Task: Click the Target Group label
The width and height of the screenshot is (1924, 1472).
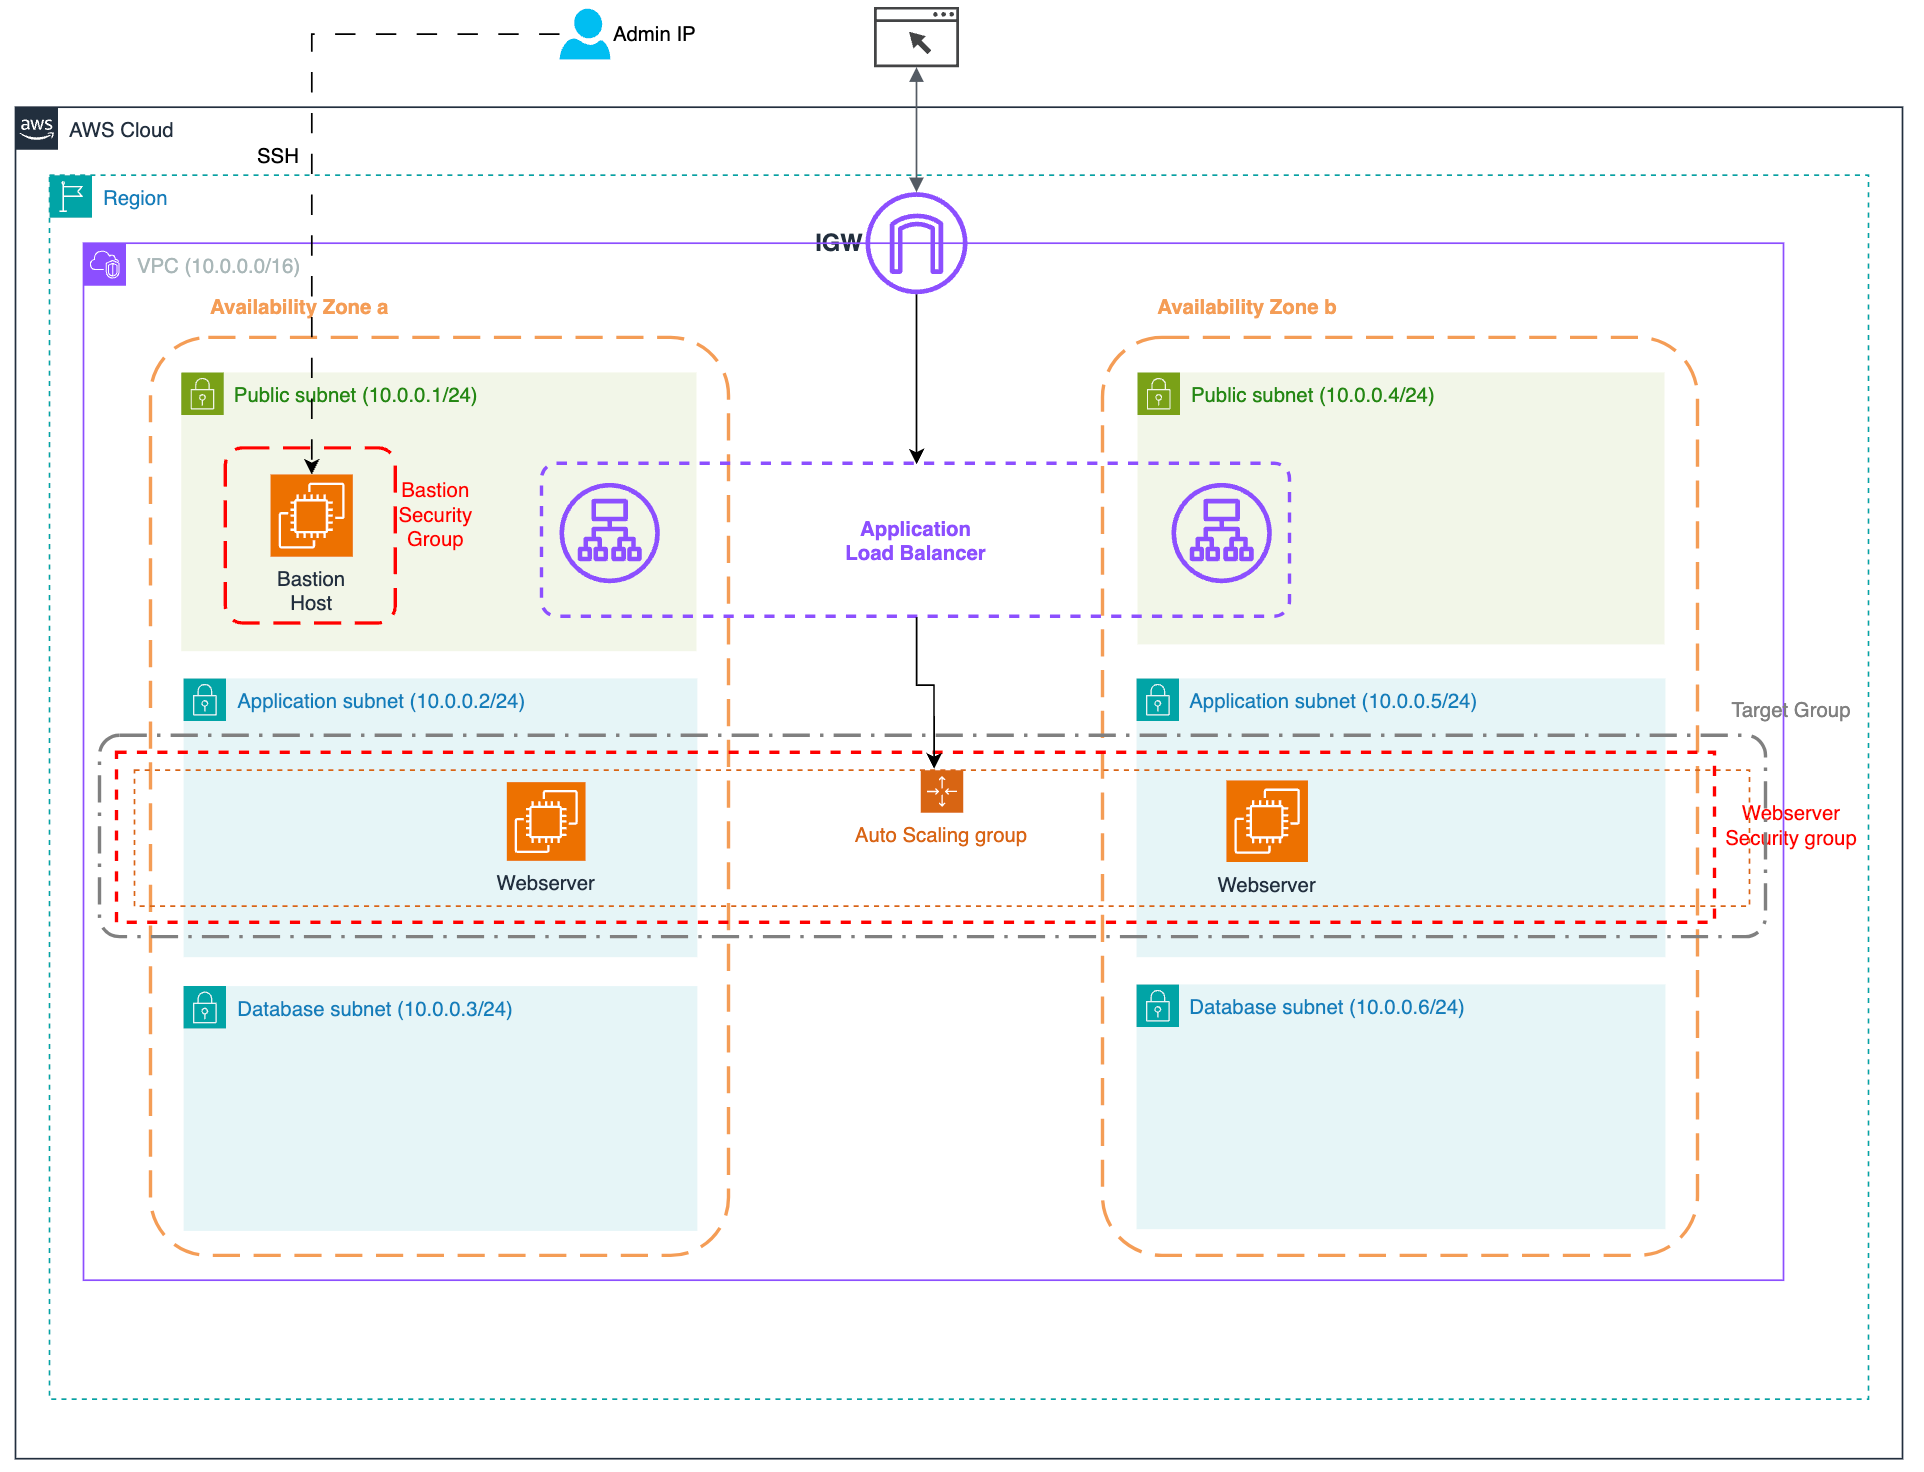Action: click(x=1791, y=710)
